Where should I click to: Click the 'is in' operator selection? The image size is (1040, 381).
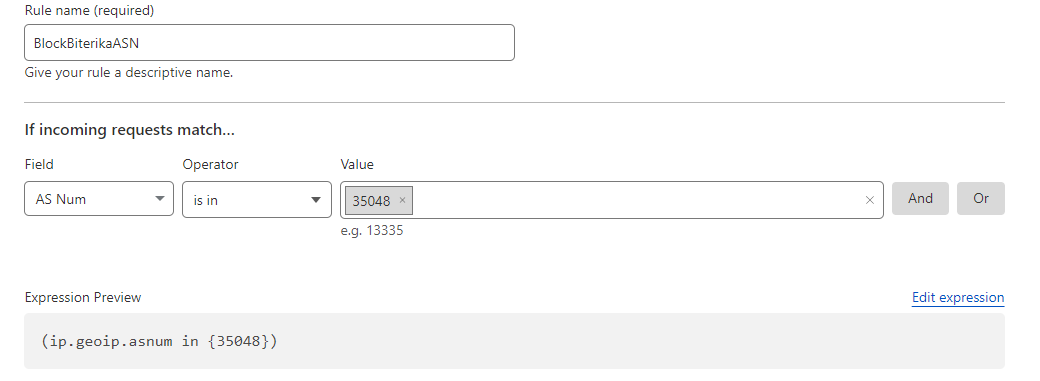coord(206,200)
